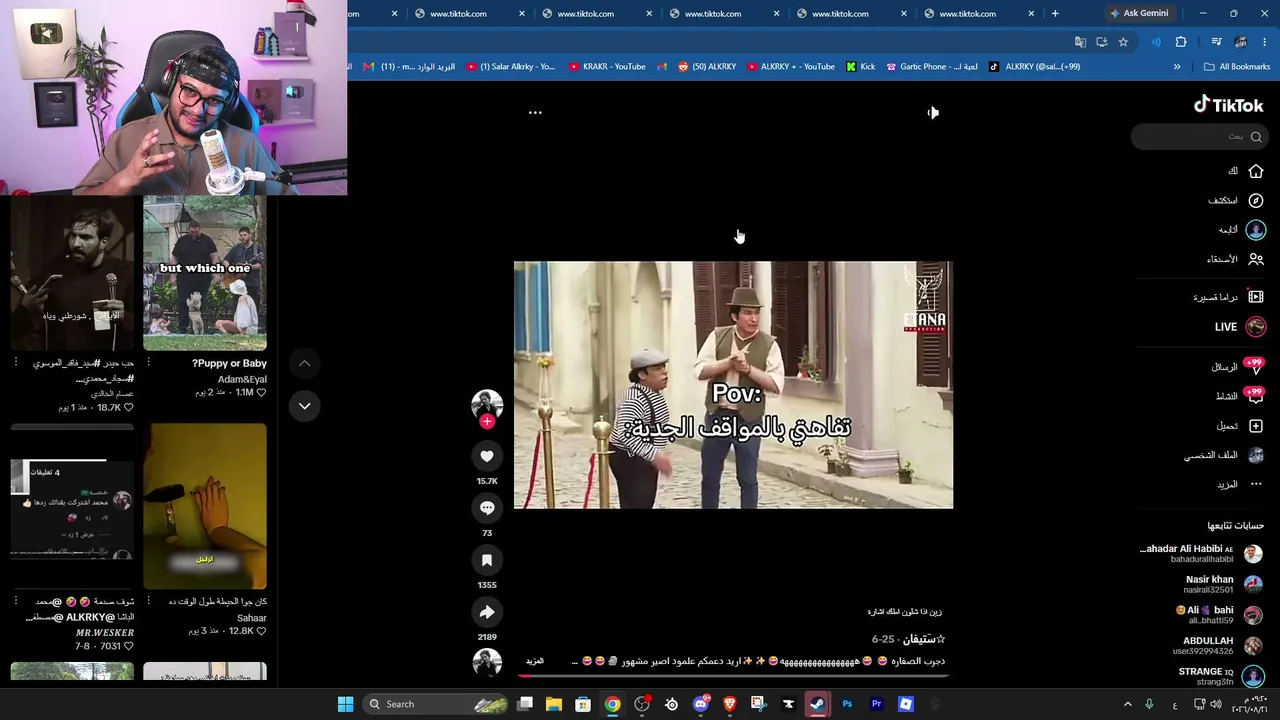Open options for the MR.WESKER video
The height and width of the screenshot is (720, 1280).
[15, 601]
